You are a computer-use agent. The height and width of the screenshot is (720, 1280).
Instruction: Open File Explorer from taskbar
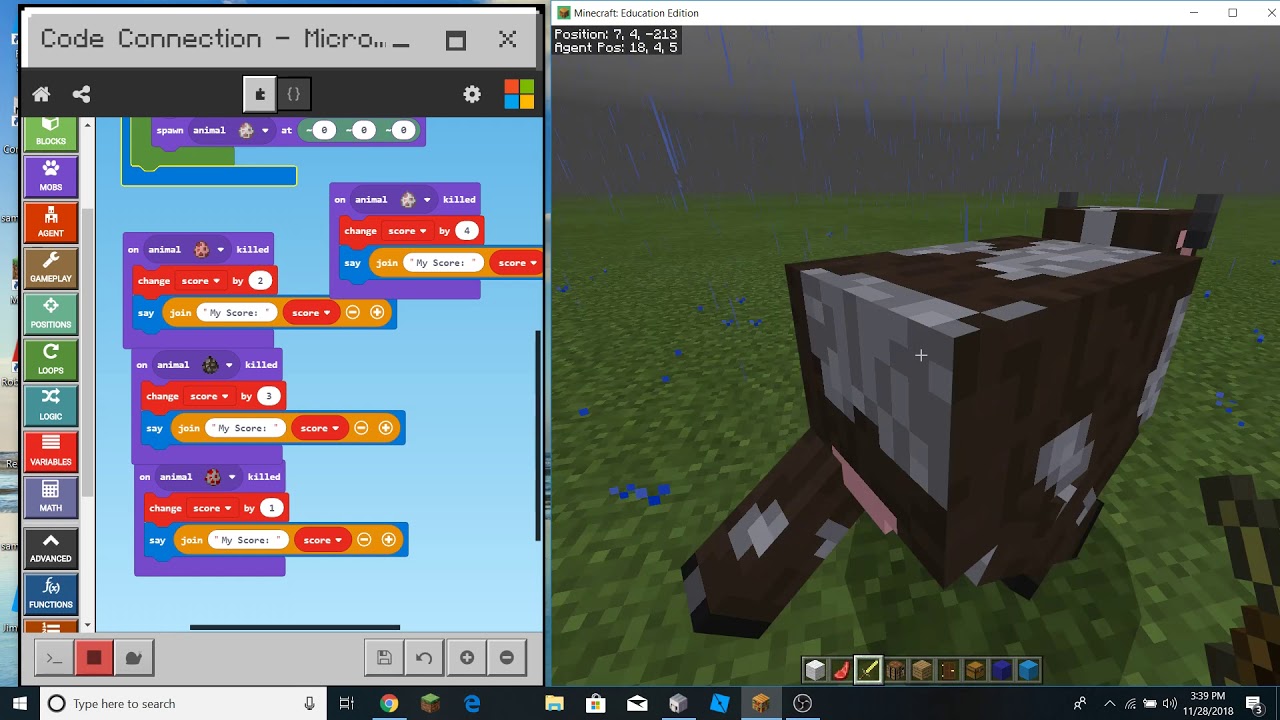pos(554,704)
